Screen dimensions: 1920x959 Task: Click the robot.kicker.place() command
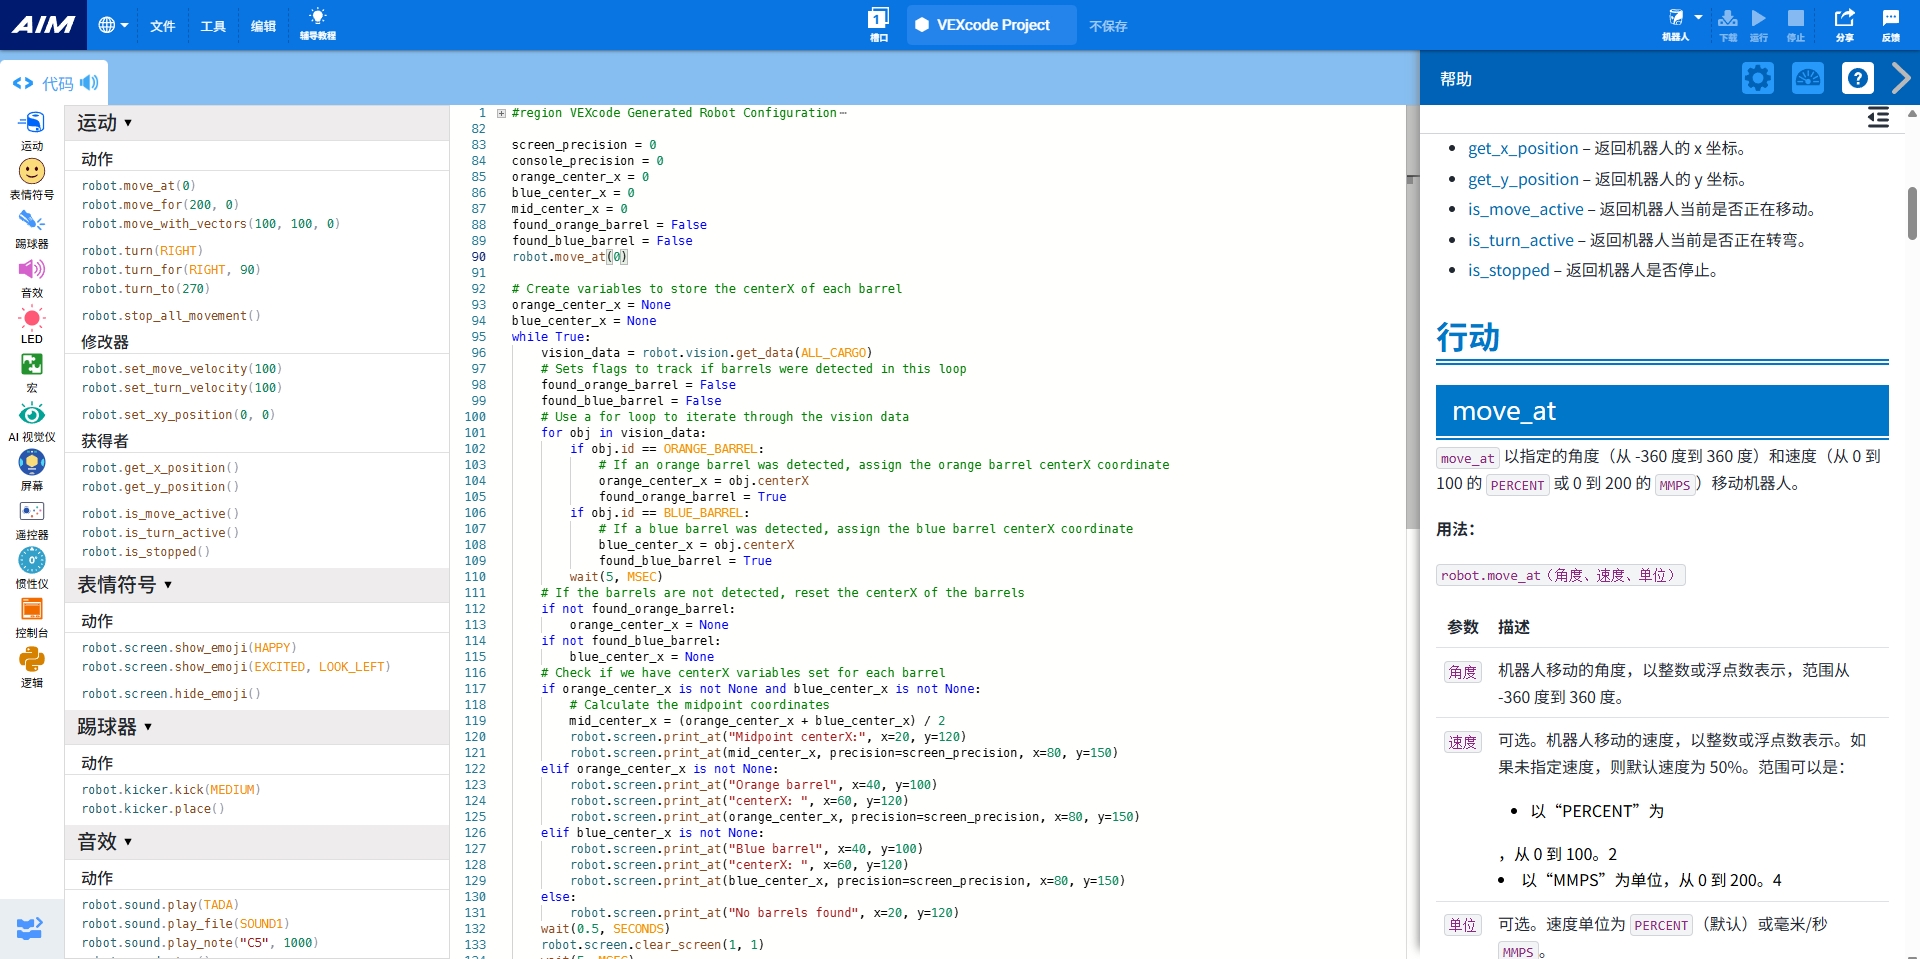pyautogui.click(x=153, y=809)
